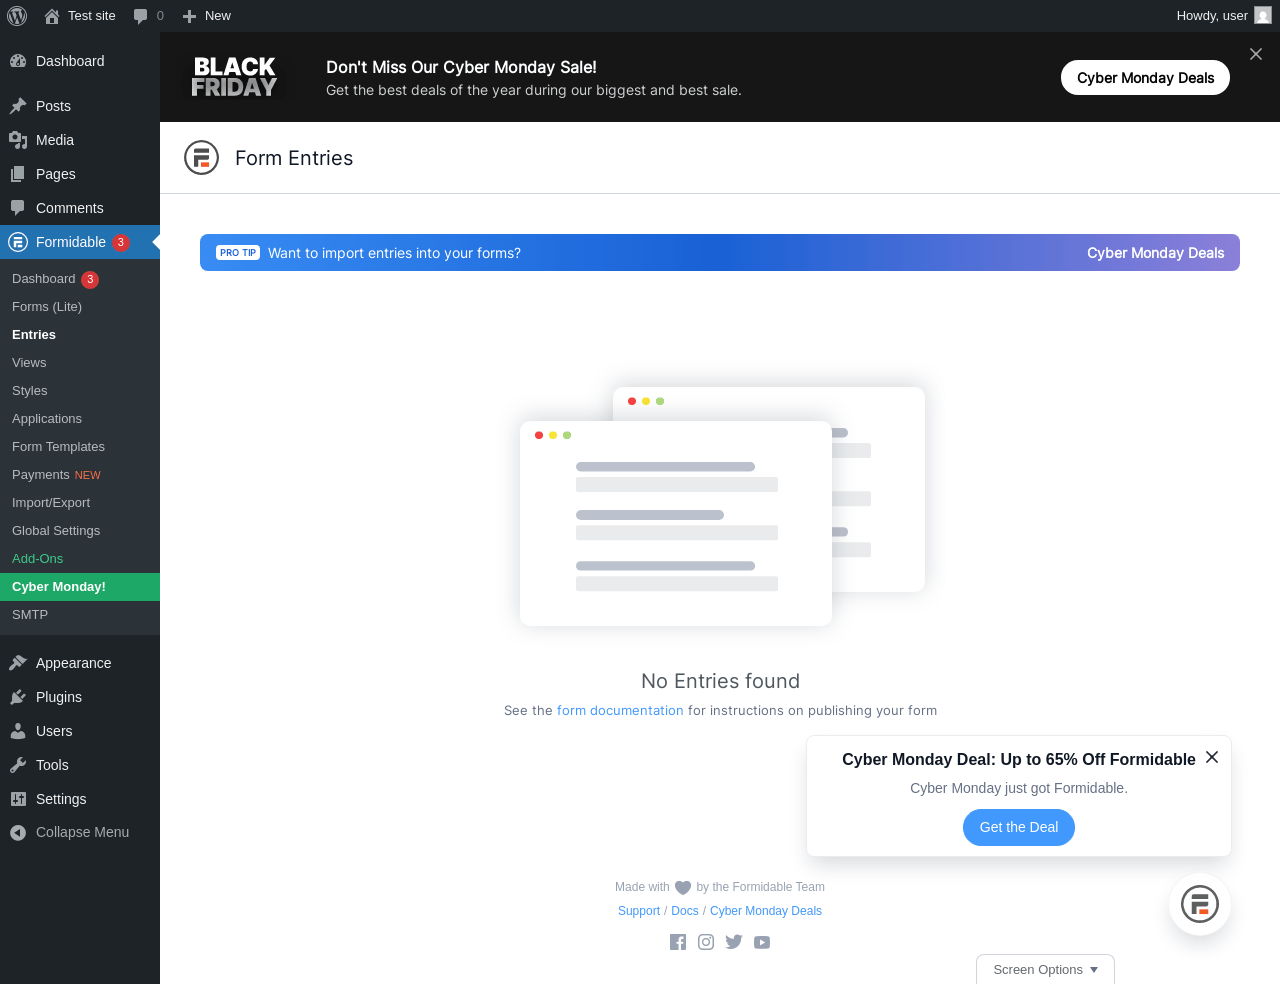Viewport: 1280px width, 984px height.
Task: Open the footer Cyber Monday Deals link
Action: (x=766, y=911)
